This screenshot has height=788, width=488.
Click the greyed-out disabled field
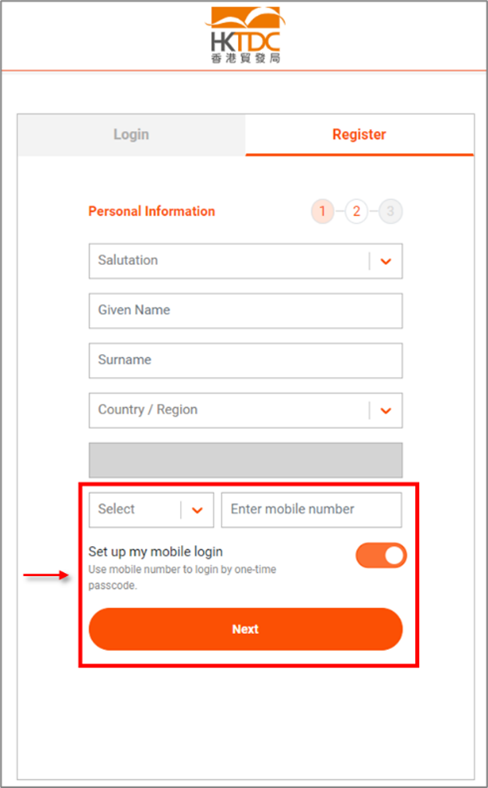246,460
